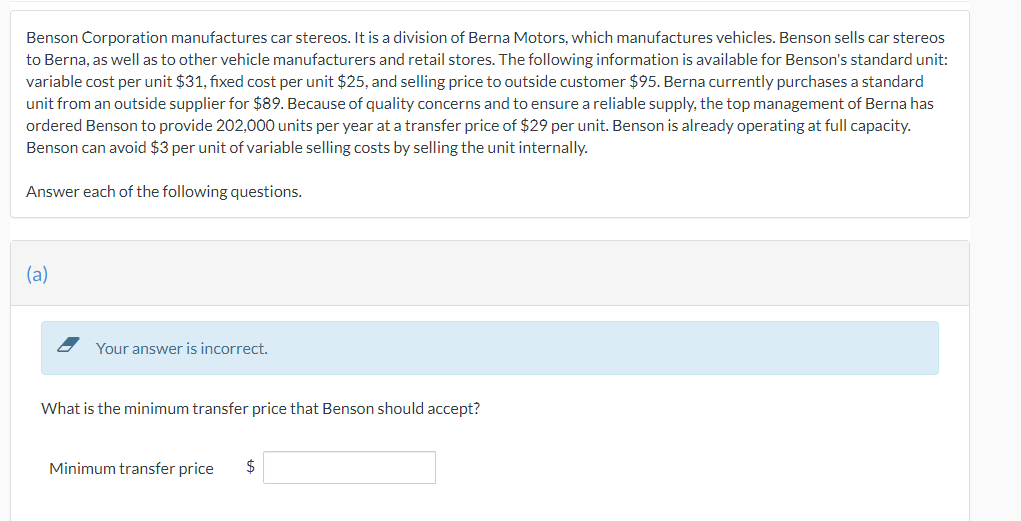Image resolution: width=1021 pixels, height=521 pixels.
Task: Select the (a) part label
Action: (x=37, y=275)
